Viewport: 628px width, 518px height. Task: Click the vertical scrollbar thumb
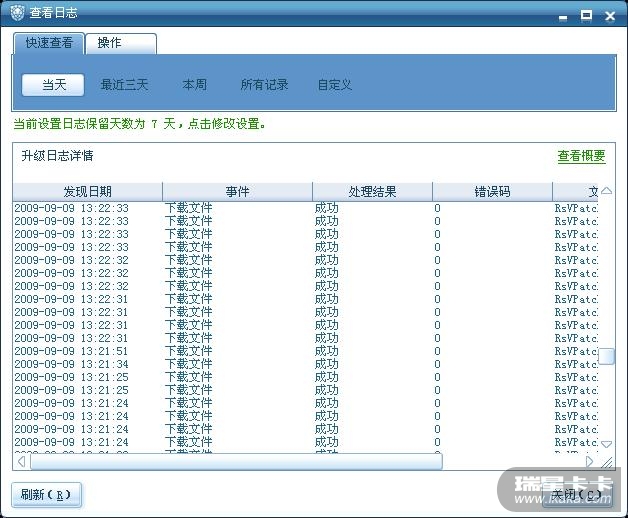(606, 356)
